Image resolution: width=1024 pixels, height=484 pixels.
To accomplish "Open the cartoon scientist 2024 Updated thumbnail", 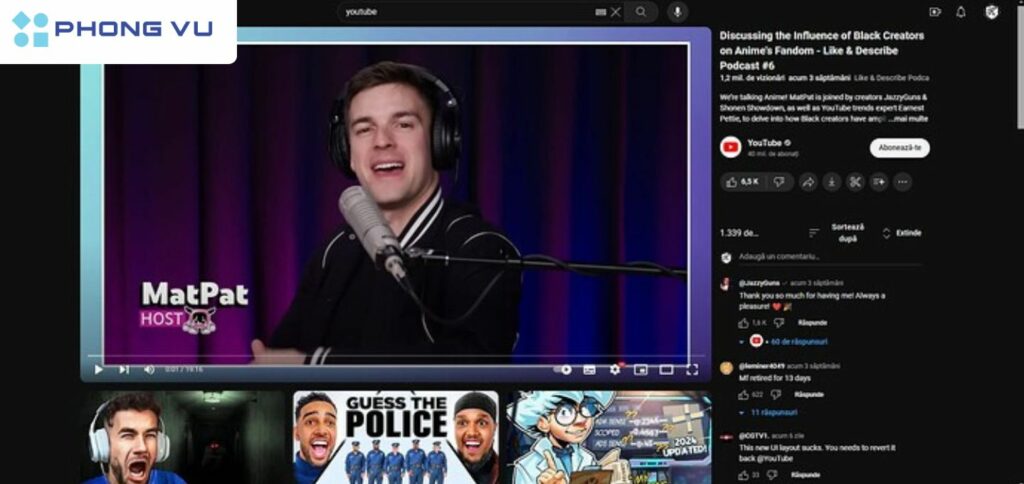I will coord(609,437).
